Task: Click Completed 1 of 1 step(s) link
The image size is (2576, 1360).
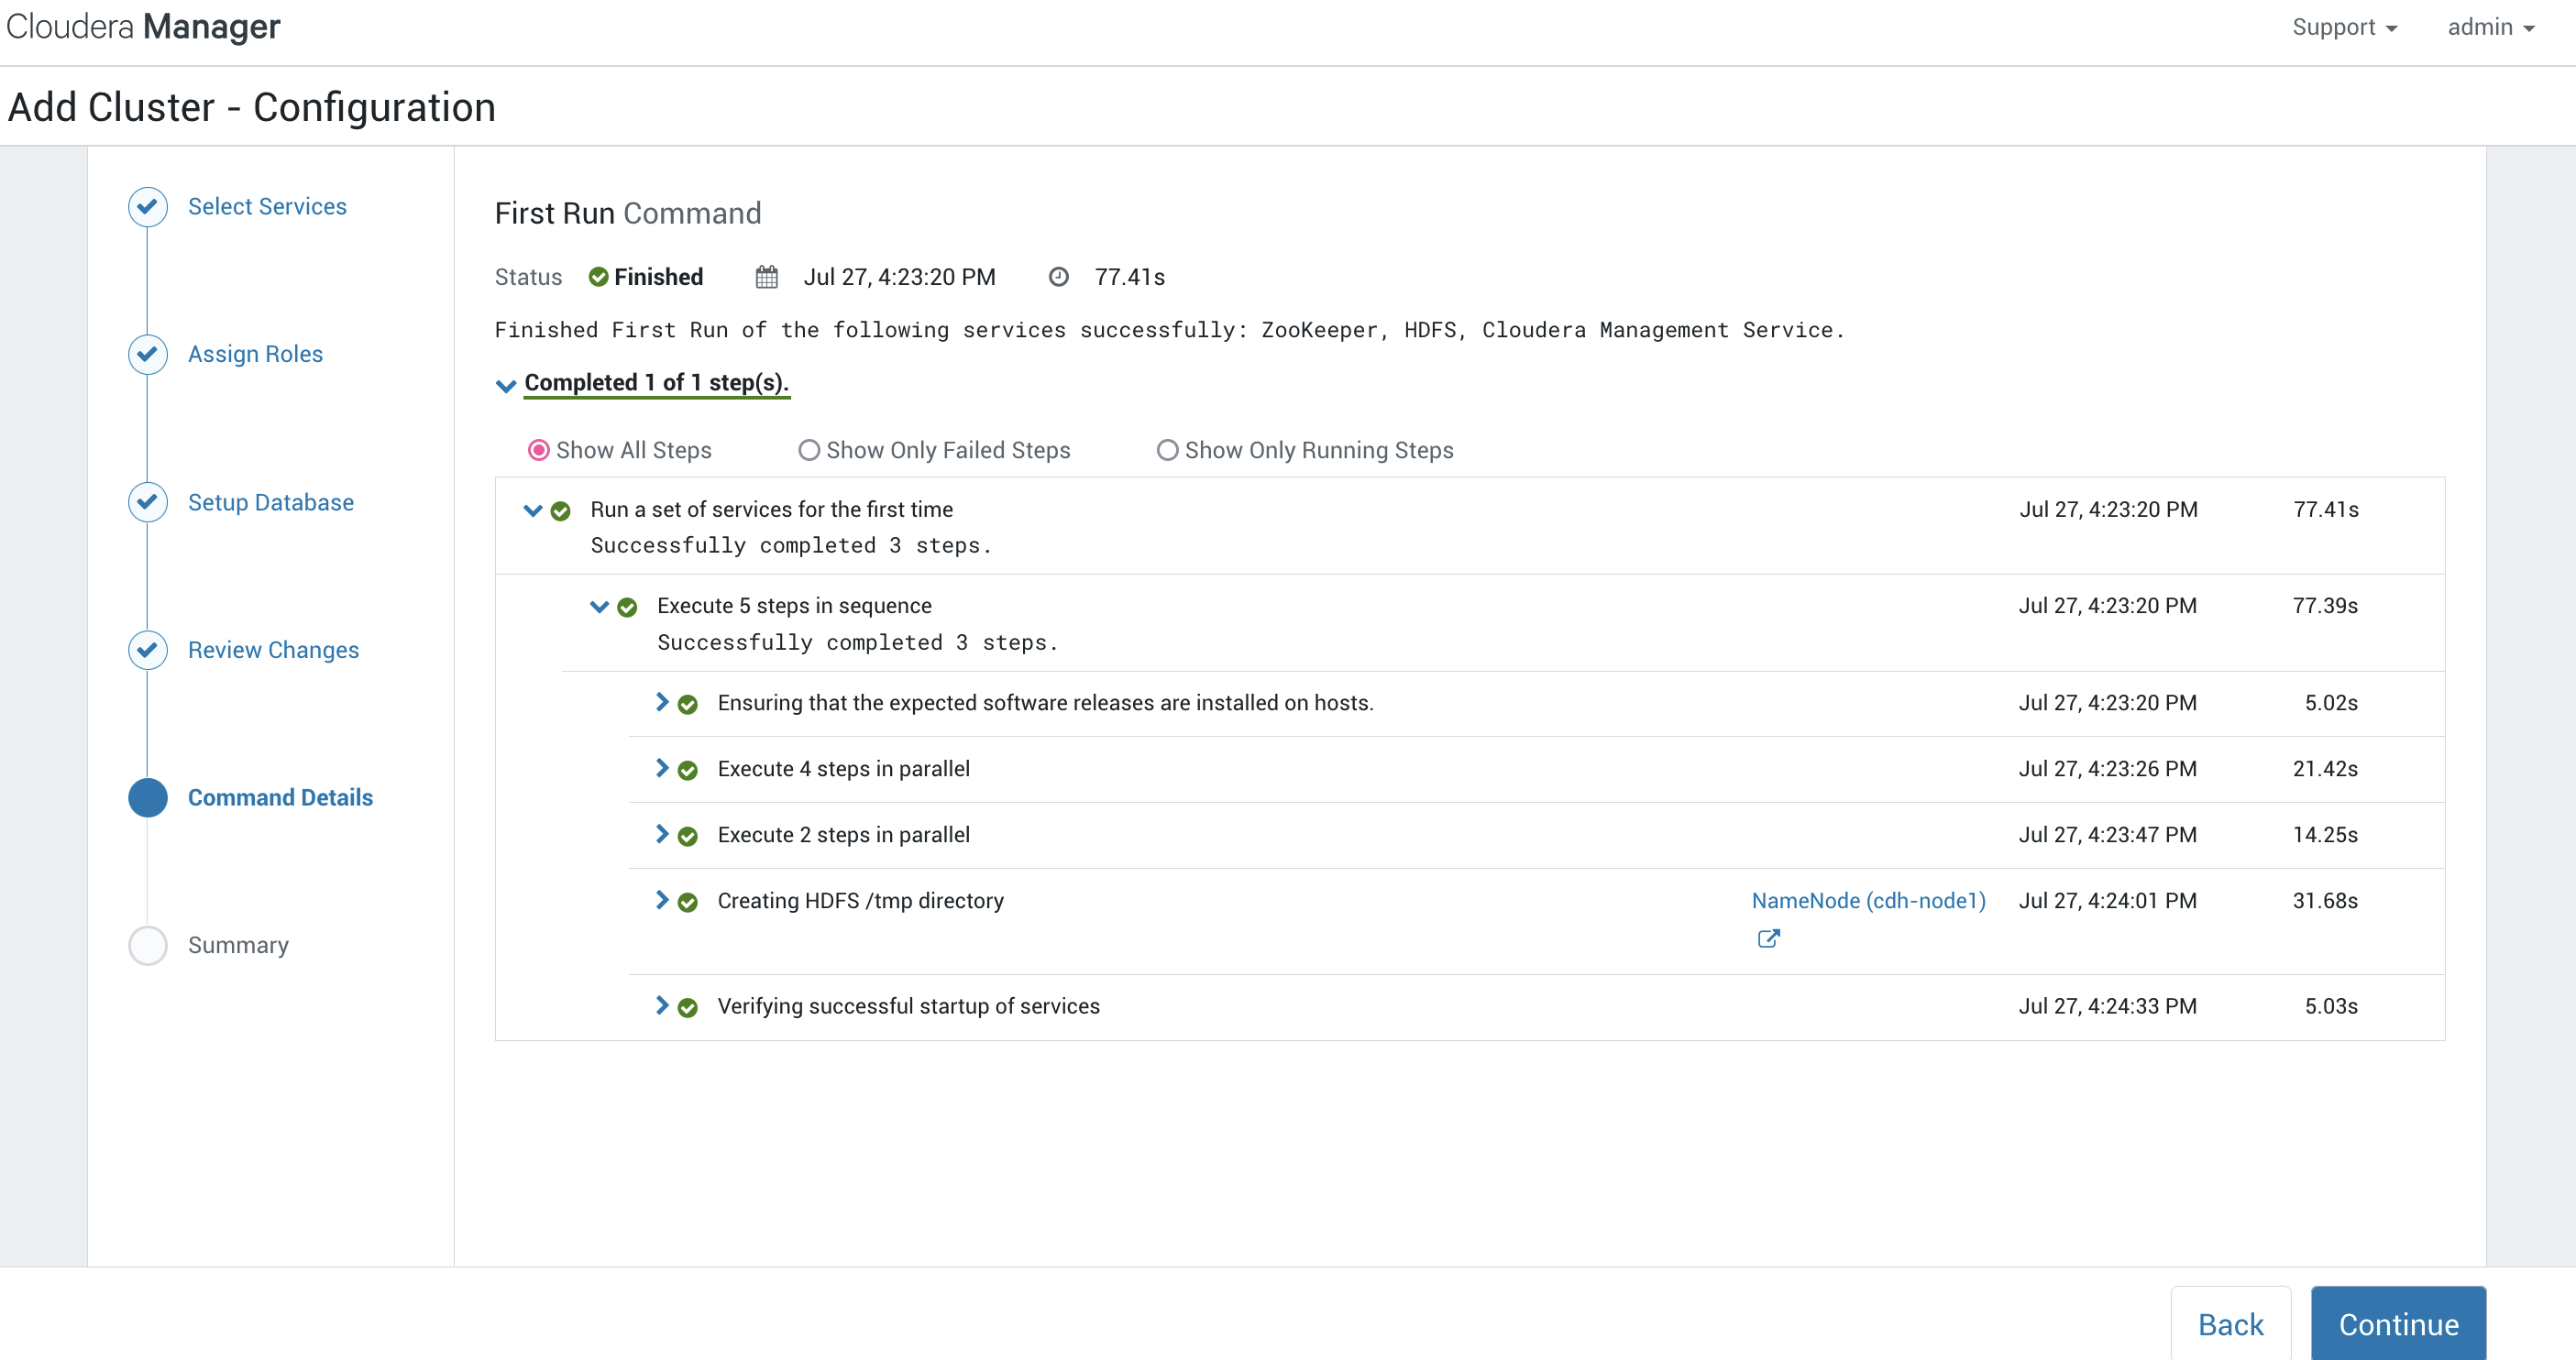Action: coord(656,382)
